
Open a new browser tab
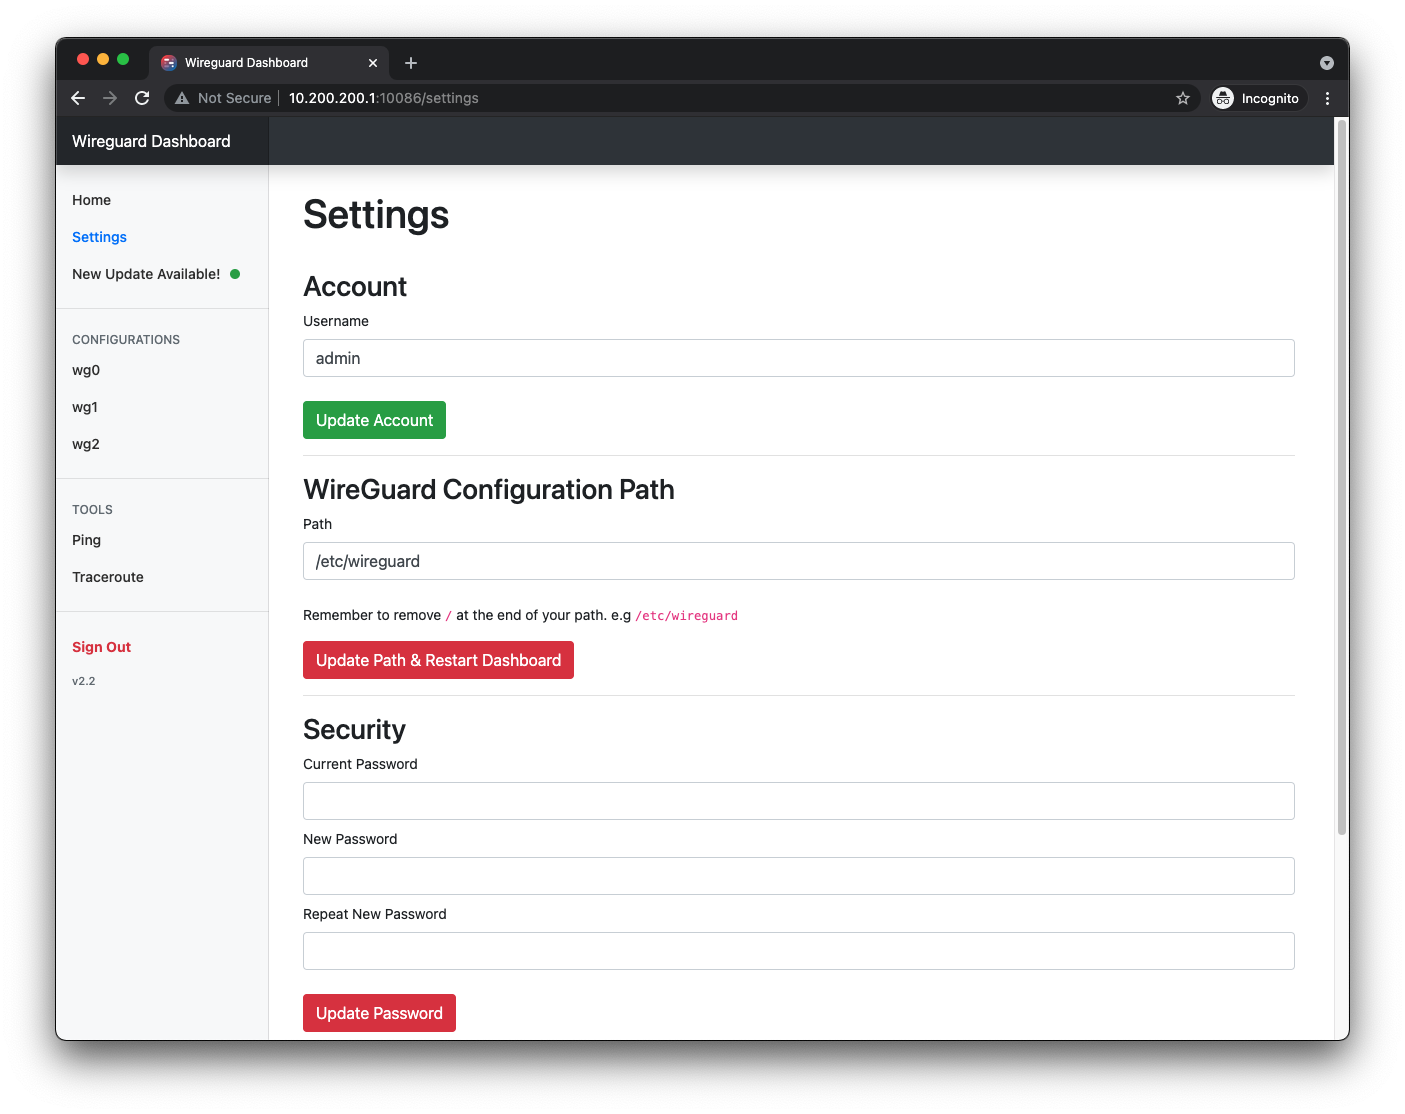pos(410,62)
